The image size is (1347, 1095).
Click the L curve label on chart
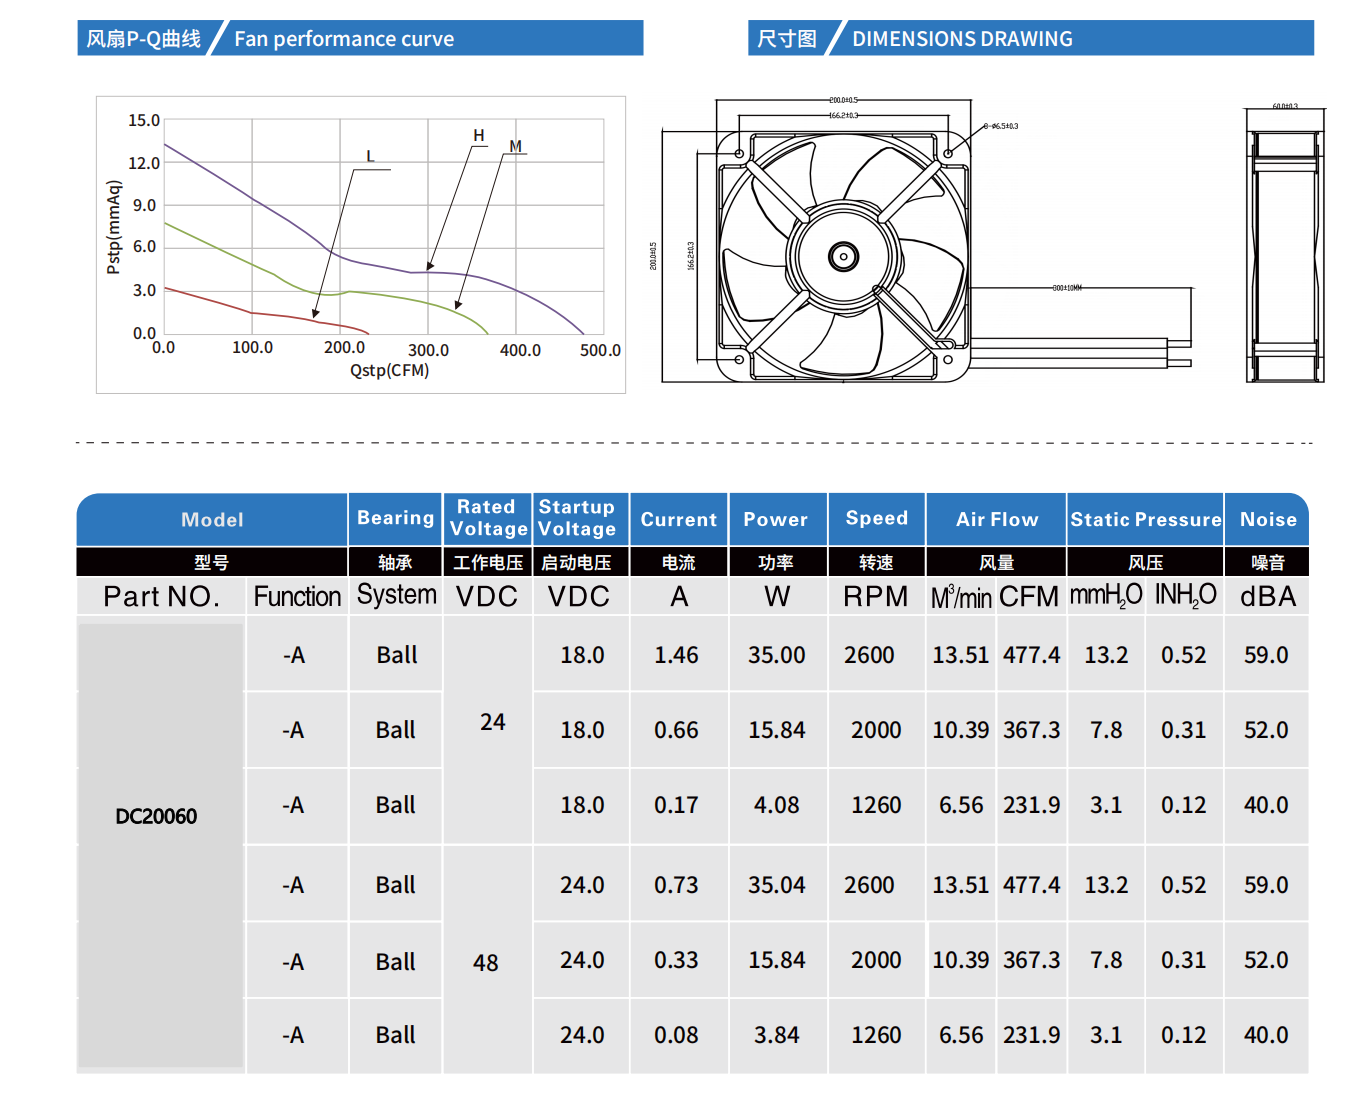(x=370, y=157)
